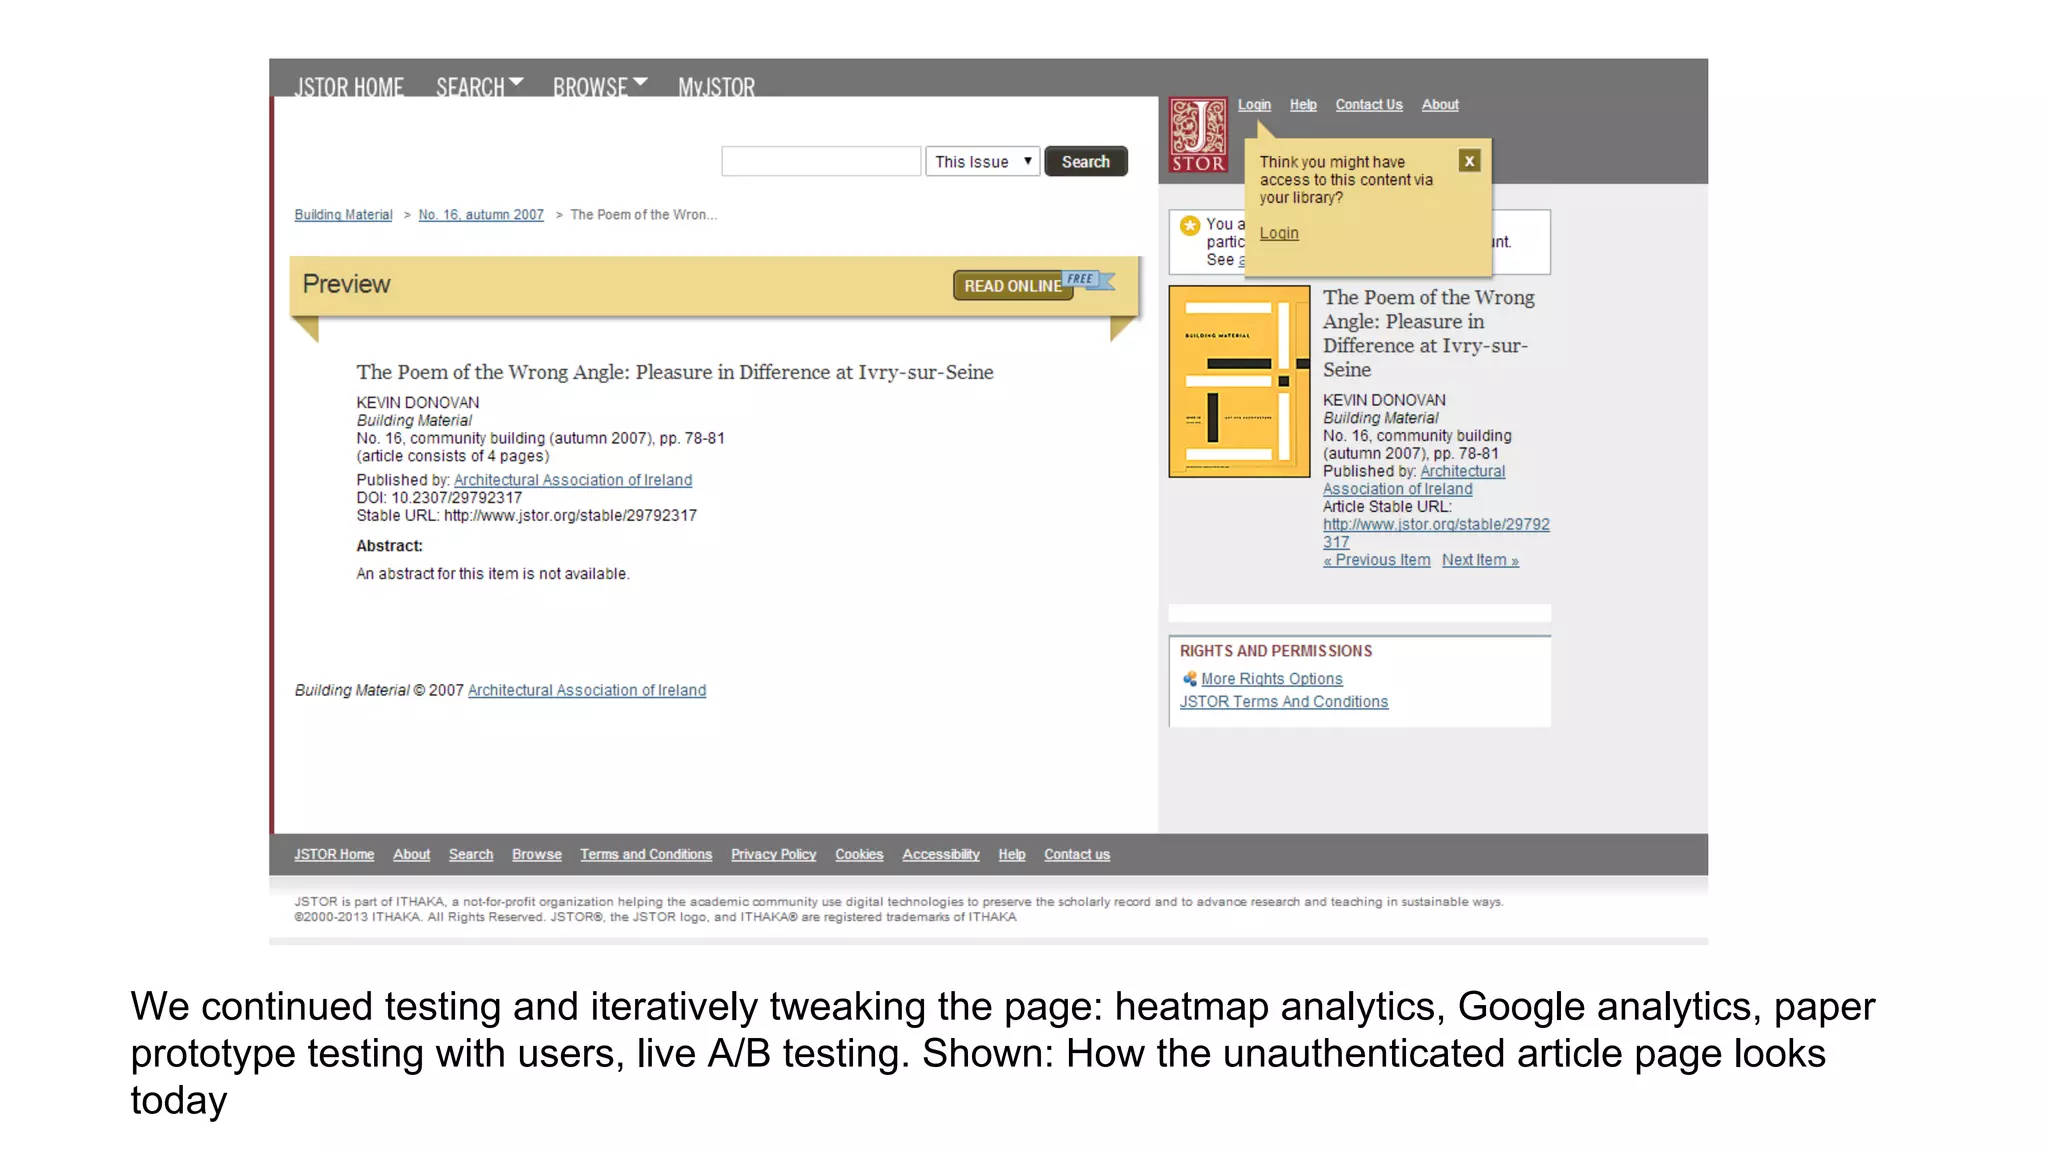This screenshot has height=1152, width=2048.
Task: Close the library access tooltip
Action: [x=1469, y=161]
